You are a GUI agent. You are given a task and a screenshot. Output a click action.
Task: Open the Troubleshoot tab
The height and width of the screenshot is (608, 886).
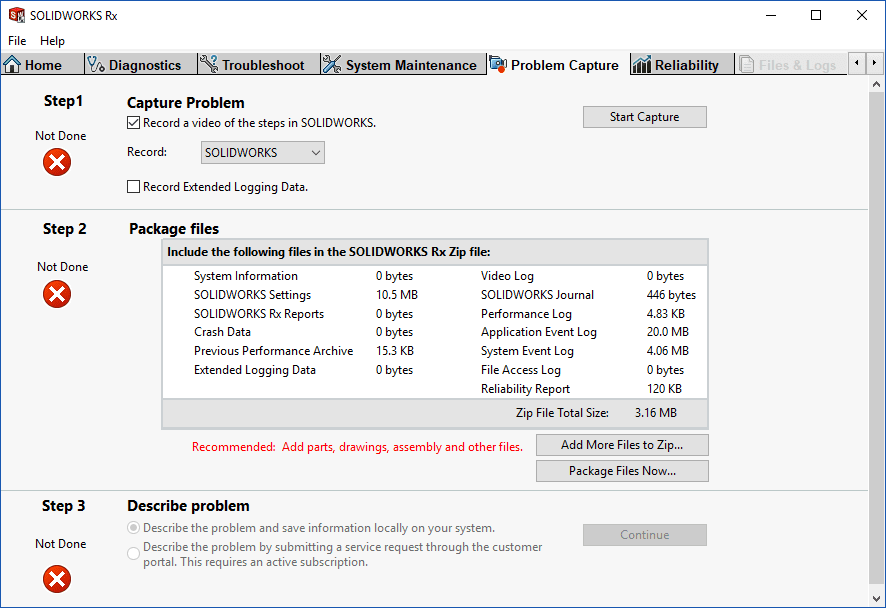pyautogui.click(x=258, y=64)
